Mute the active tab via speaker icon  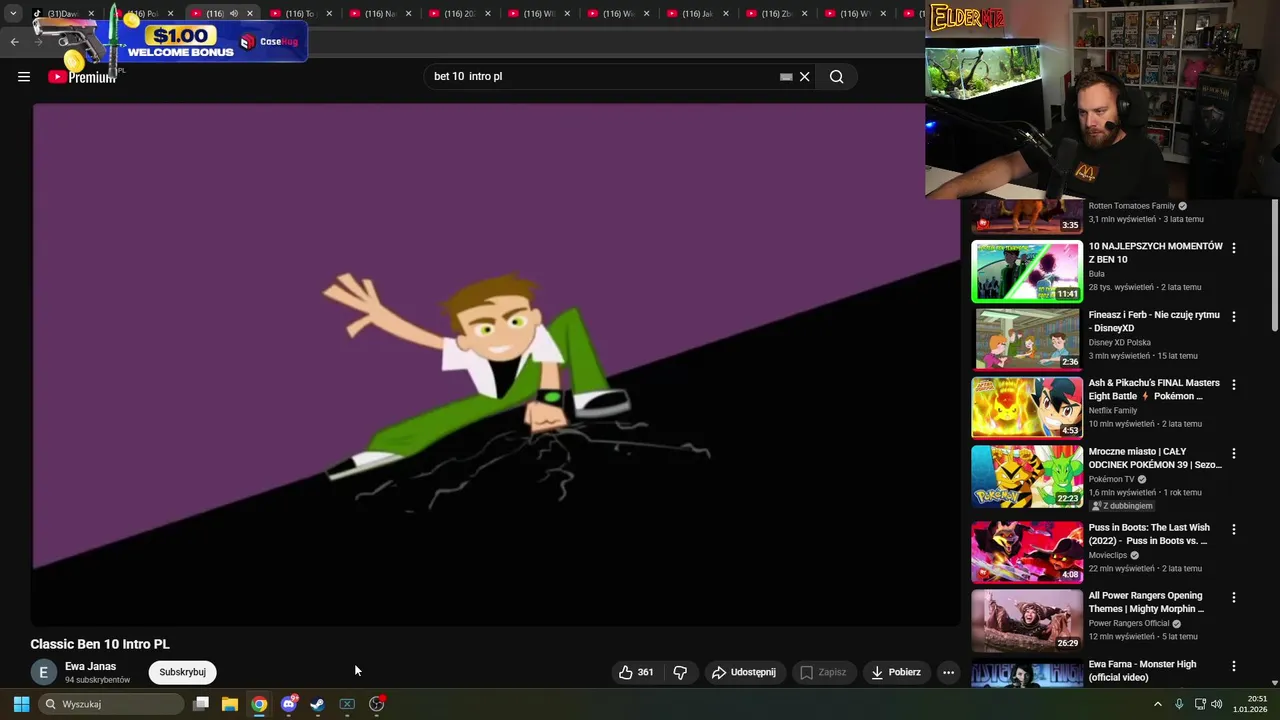point(234,14)
